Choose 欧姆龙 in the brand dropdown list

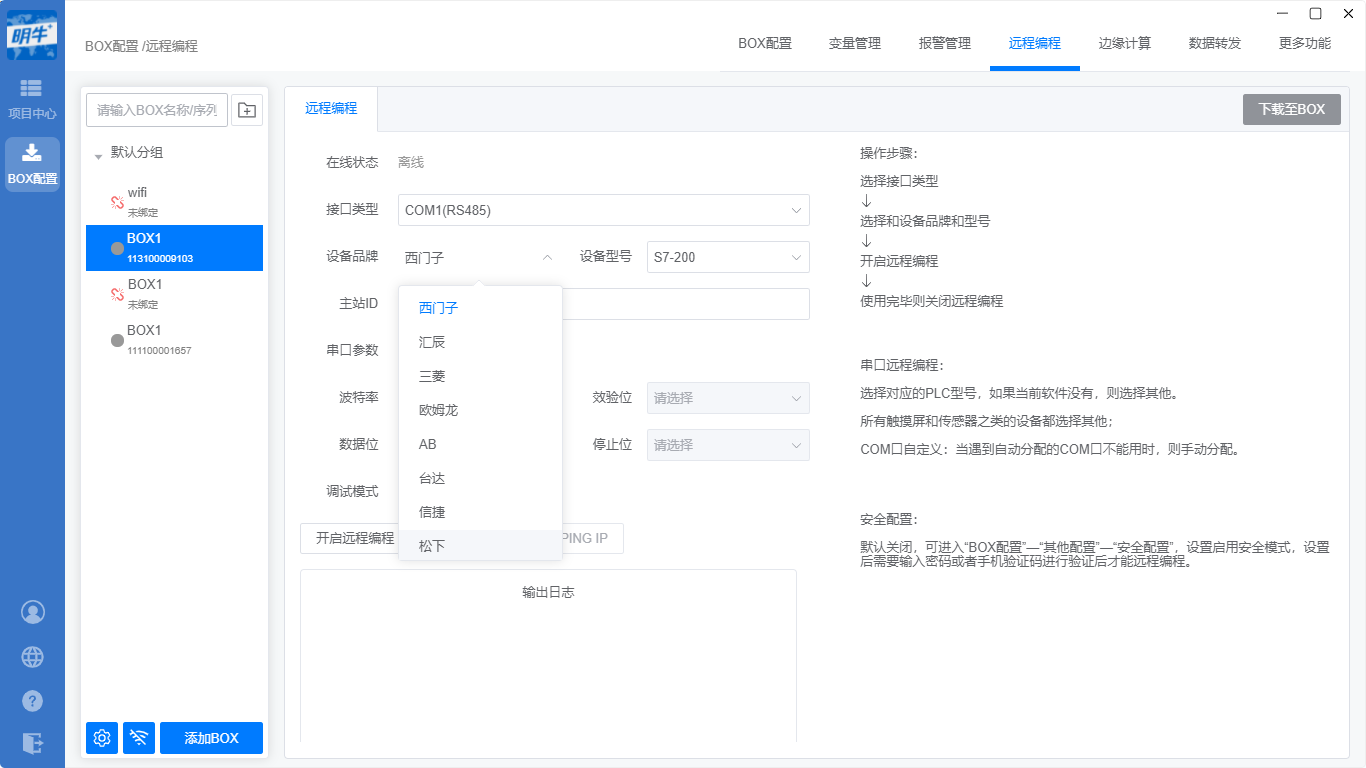(x=438, y=410)
